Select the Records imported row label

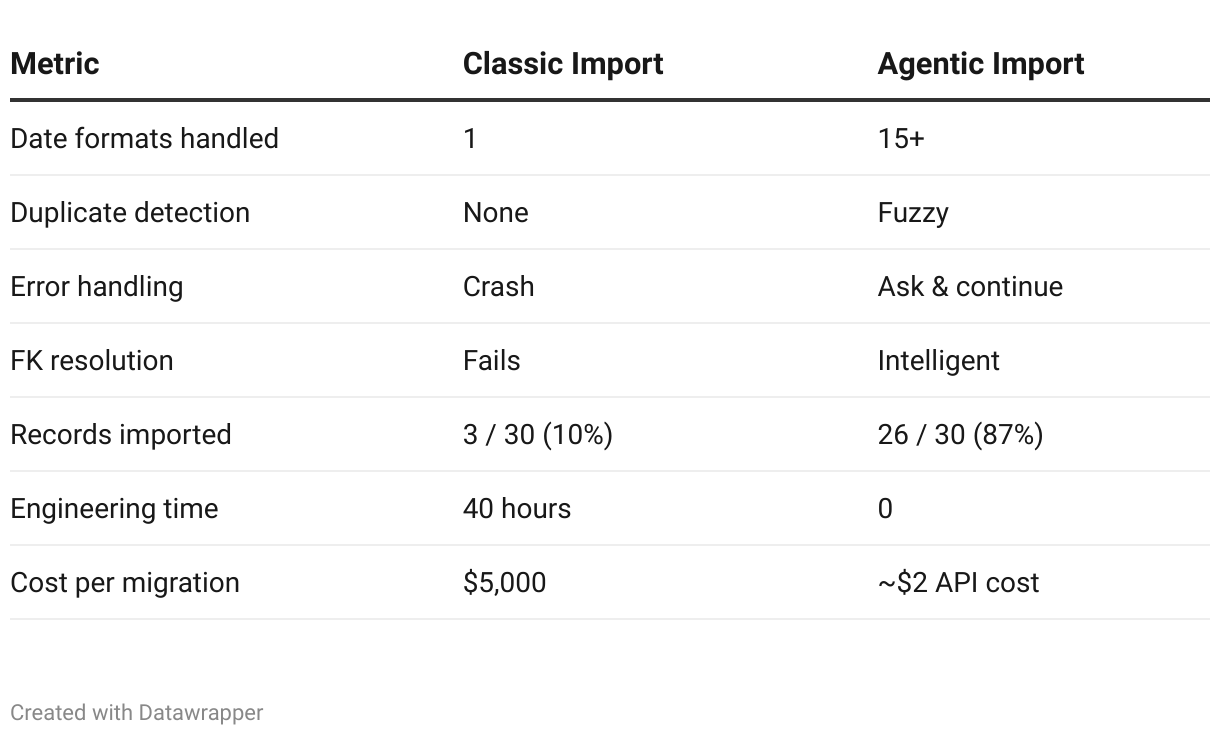(x=121, y=434)
